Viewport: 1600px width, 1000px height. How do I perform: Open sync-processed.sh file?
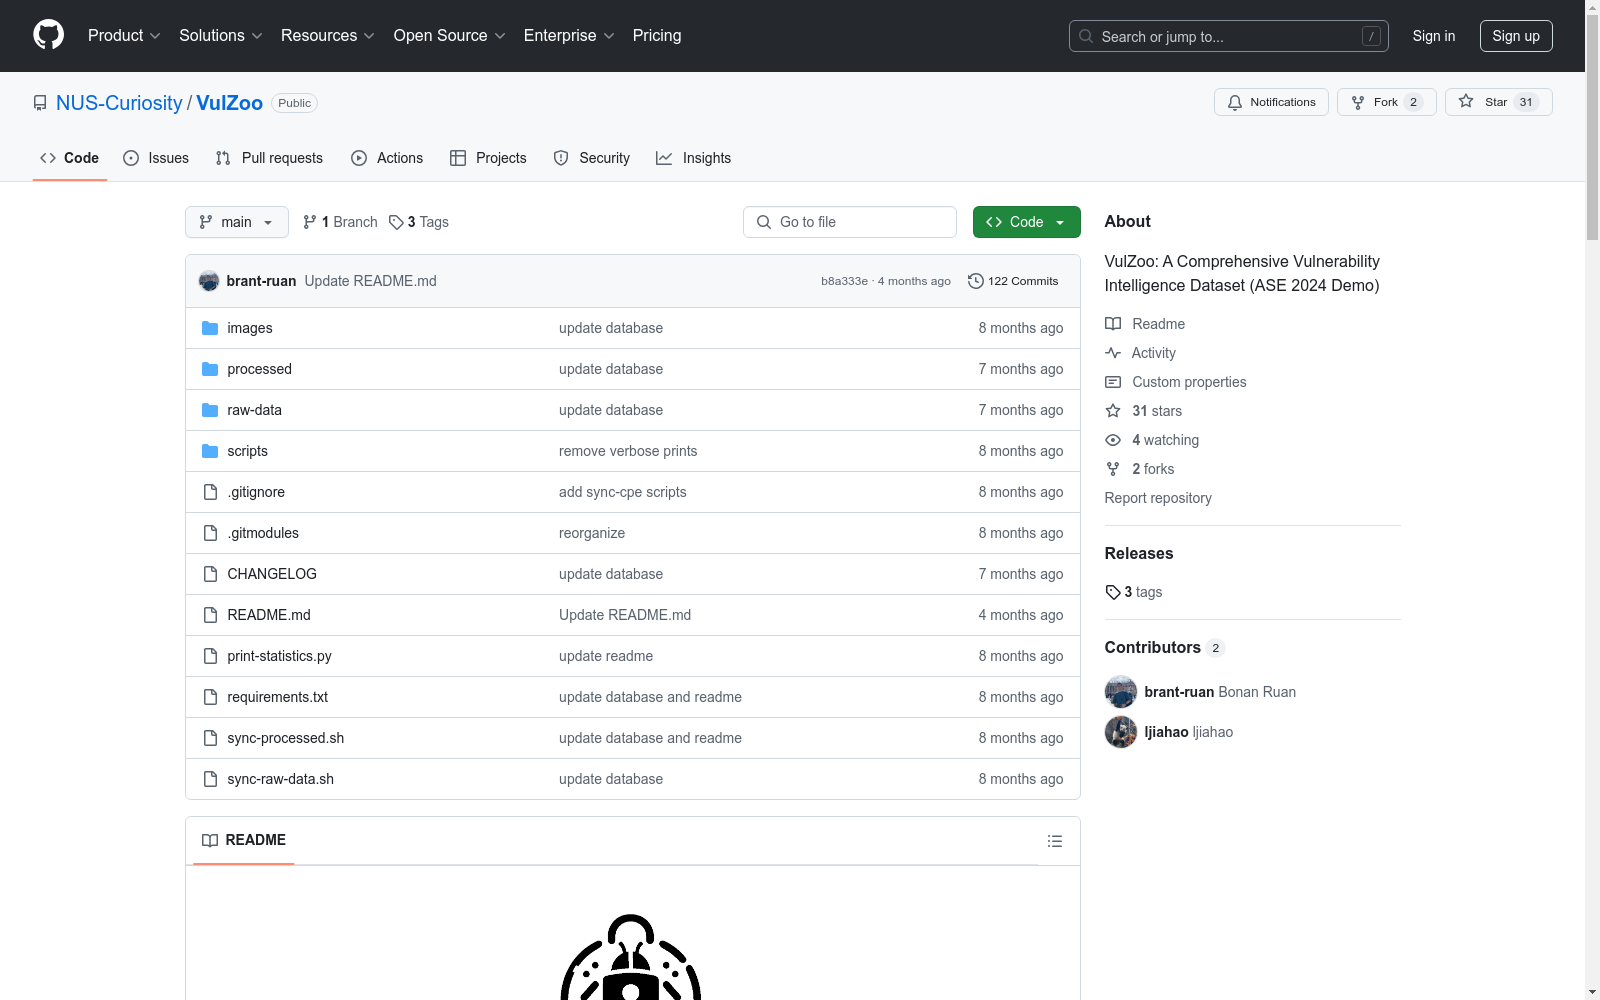(285, 738)
